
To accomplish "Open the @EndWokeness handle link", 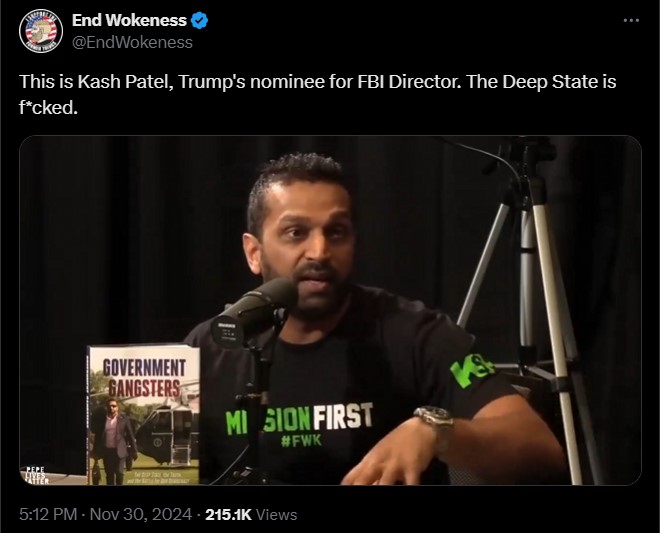I will [132, 42].
